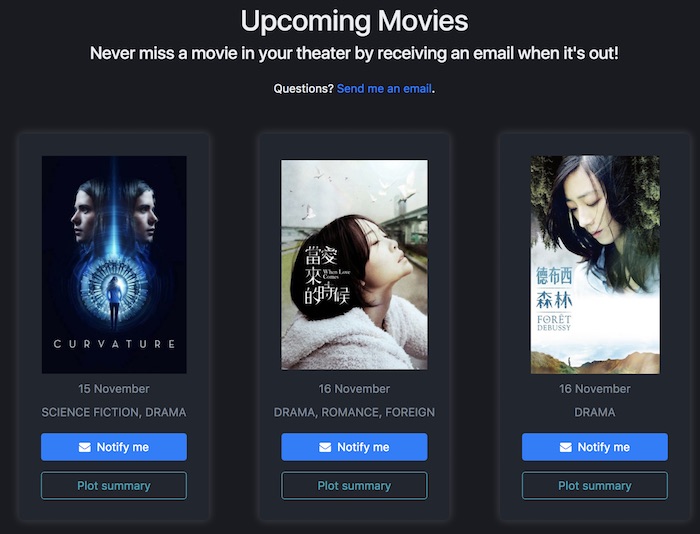This screenshot has height=534, width=700.
Task: Click 16 November date under When Love Comes
Action: coord(354,389)
